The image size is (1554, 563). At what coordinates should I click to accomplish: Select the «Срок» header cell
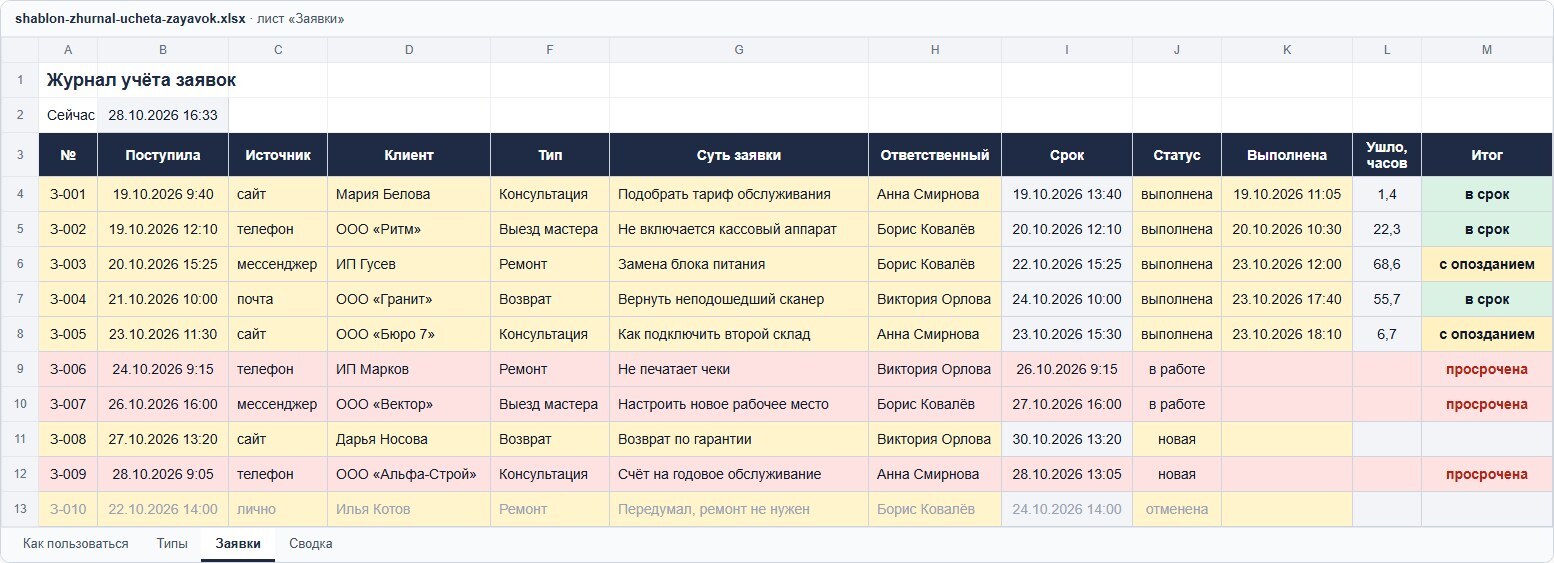[x=1067, y=155]
